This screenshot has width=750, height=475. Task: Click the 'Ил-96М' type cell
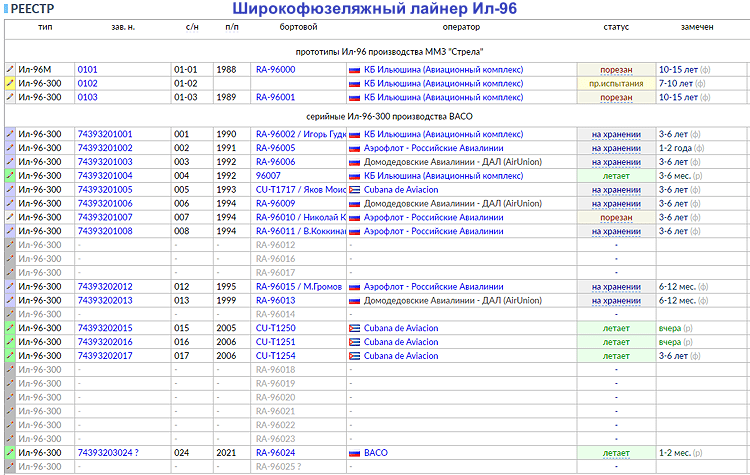(x=34, y=69)
